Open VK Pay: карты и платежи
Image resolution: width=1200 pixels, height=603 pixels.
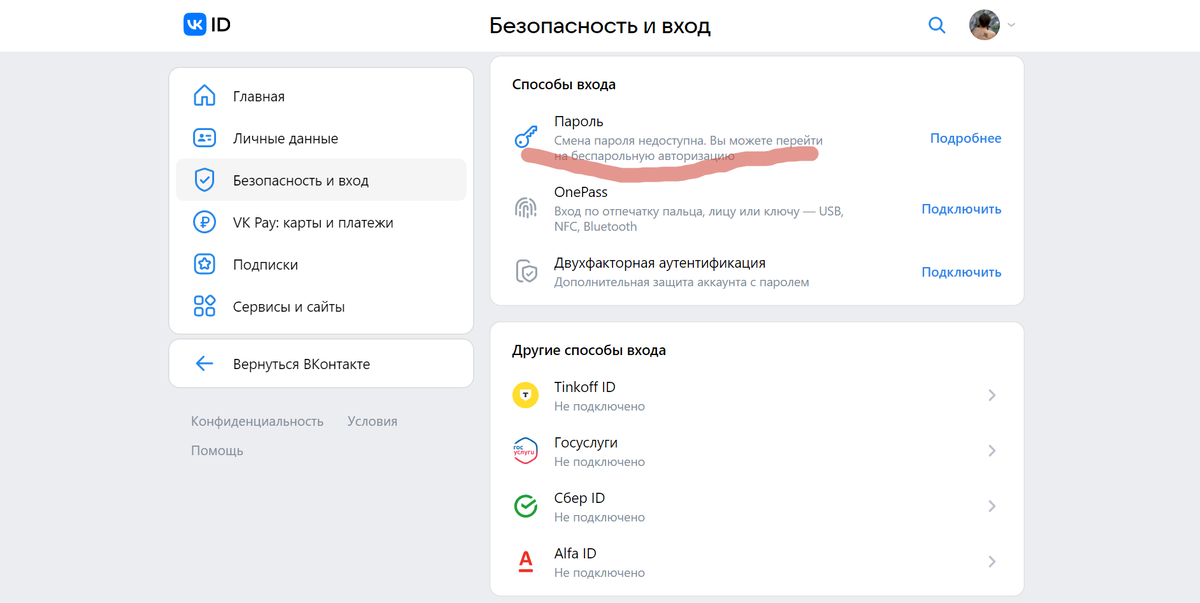(x=321, y=222)
